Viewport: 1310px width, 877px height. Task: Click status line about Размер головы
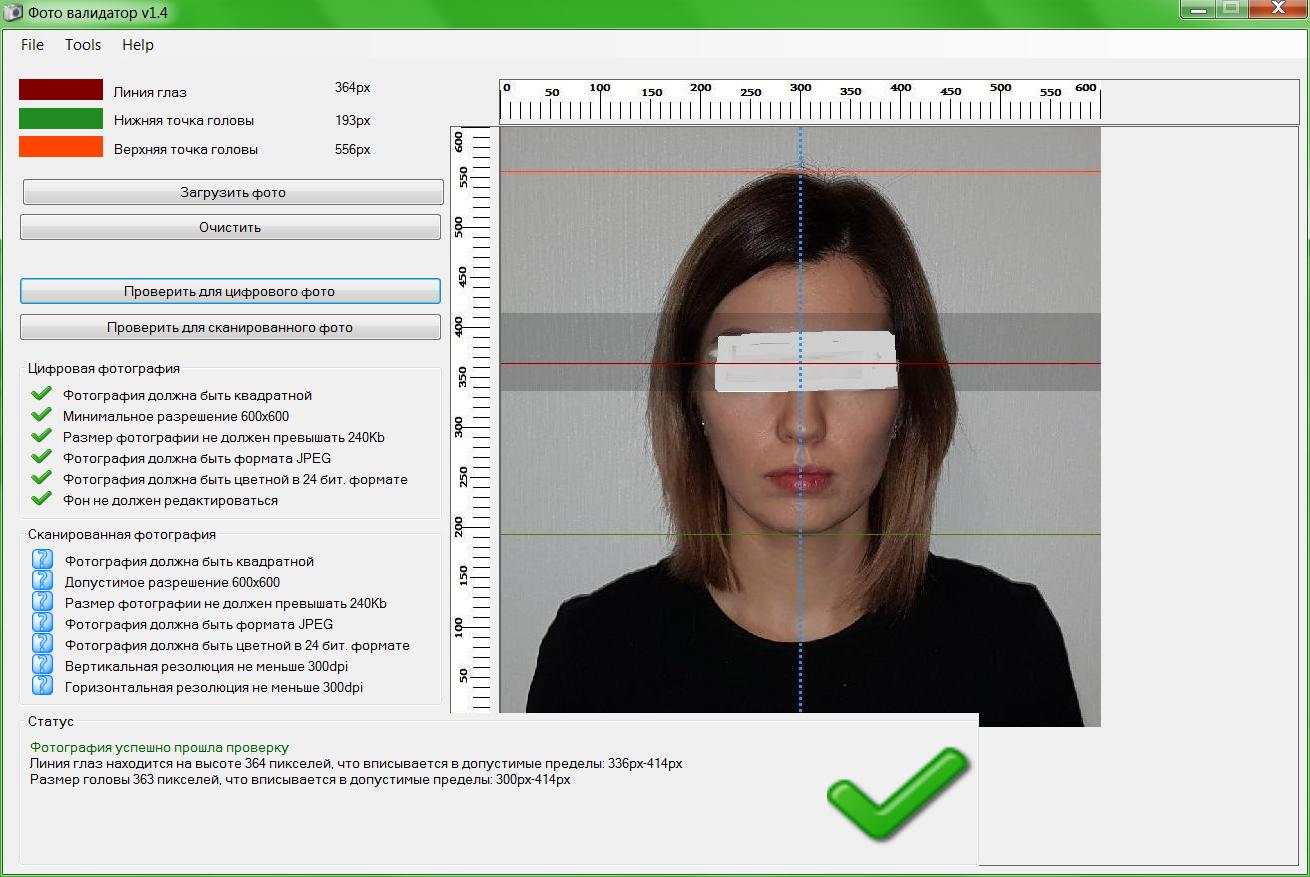pos(300,779)
